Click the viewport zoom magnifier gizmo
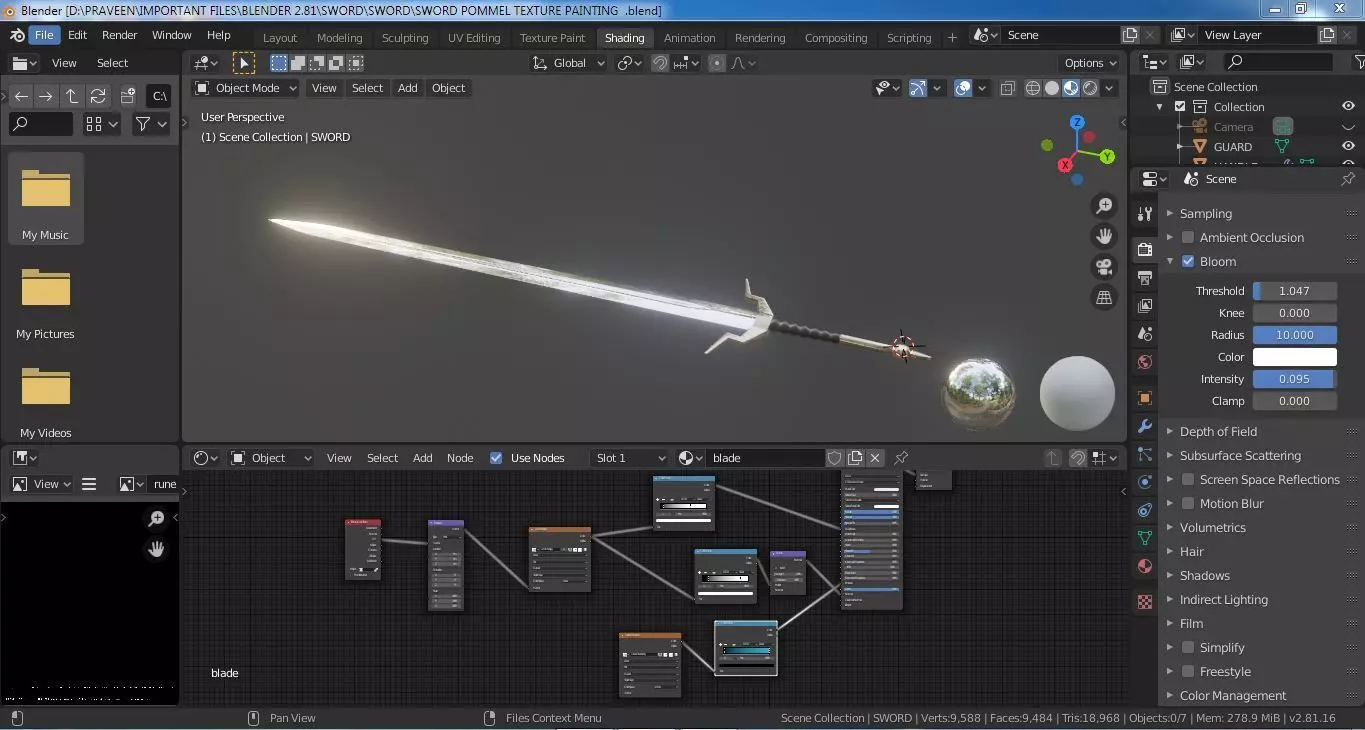1365x730 pixels. (1104, 206)
